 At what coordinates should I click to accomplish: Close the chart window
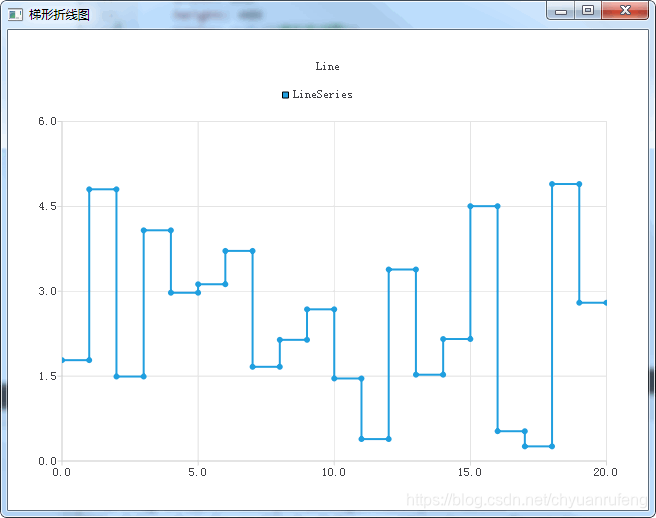click(x=625, y=11)
